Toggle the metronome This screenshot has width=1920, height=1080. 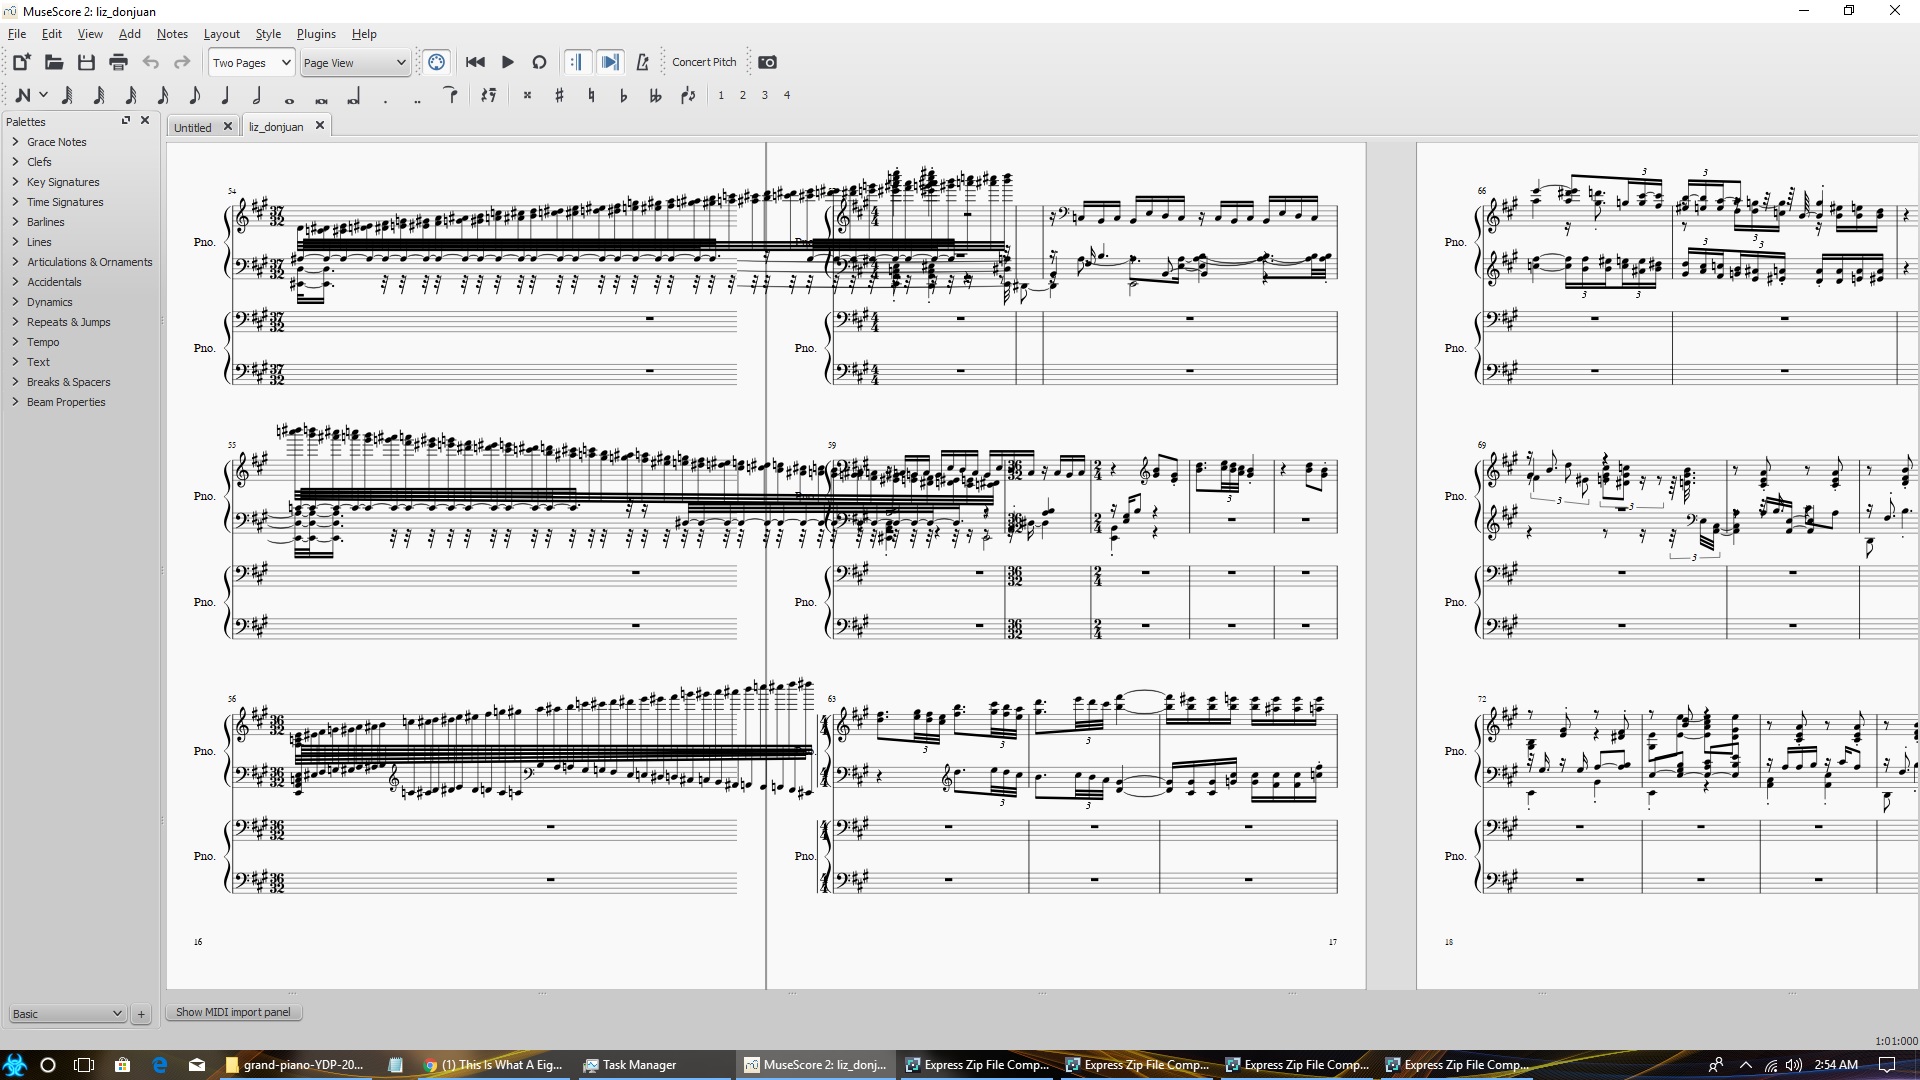642,62
